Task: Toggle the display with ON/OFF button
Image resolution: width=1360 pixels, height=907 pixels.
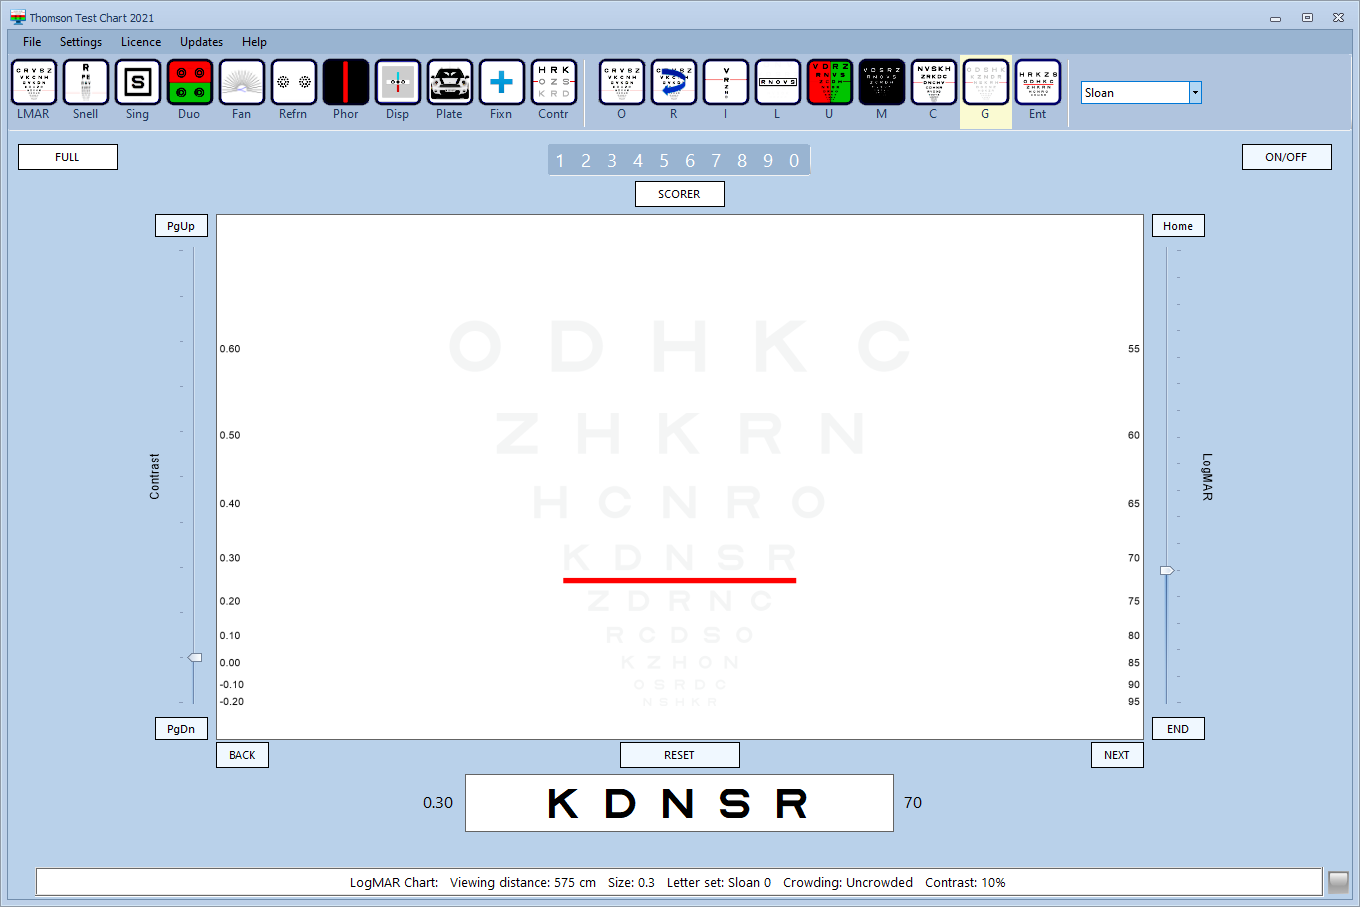Action: (1286, 157)
